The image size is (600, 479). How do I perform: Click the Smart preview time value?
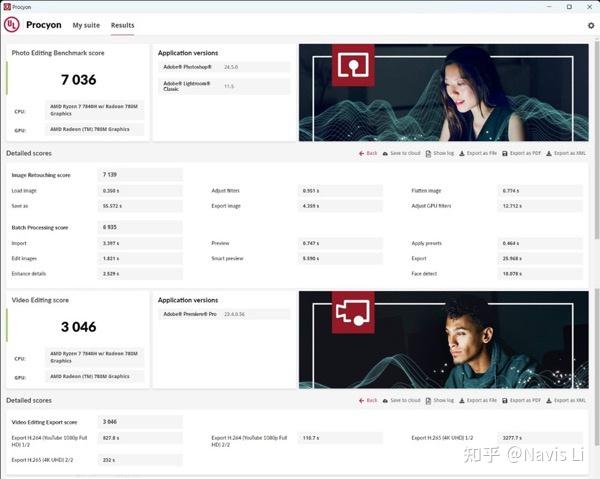click(340, 259)
